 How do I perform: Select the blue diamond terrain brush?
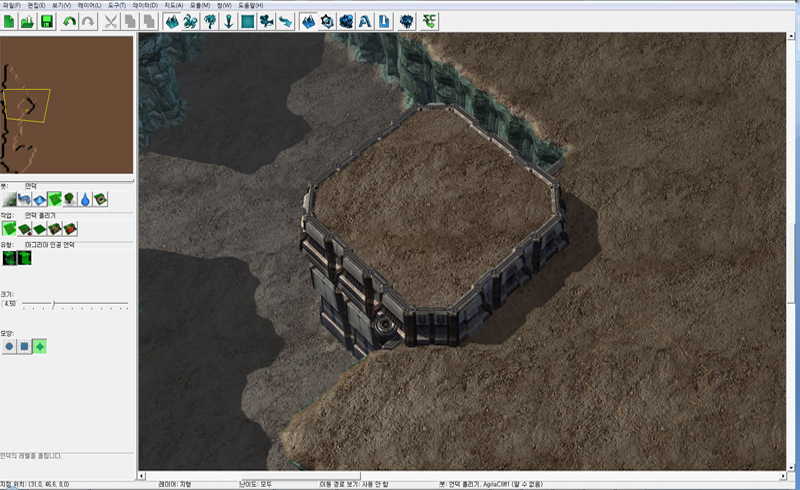(40, 199)
